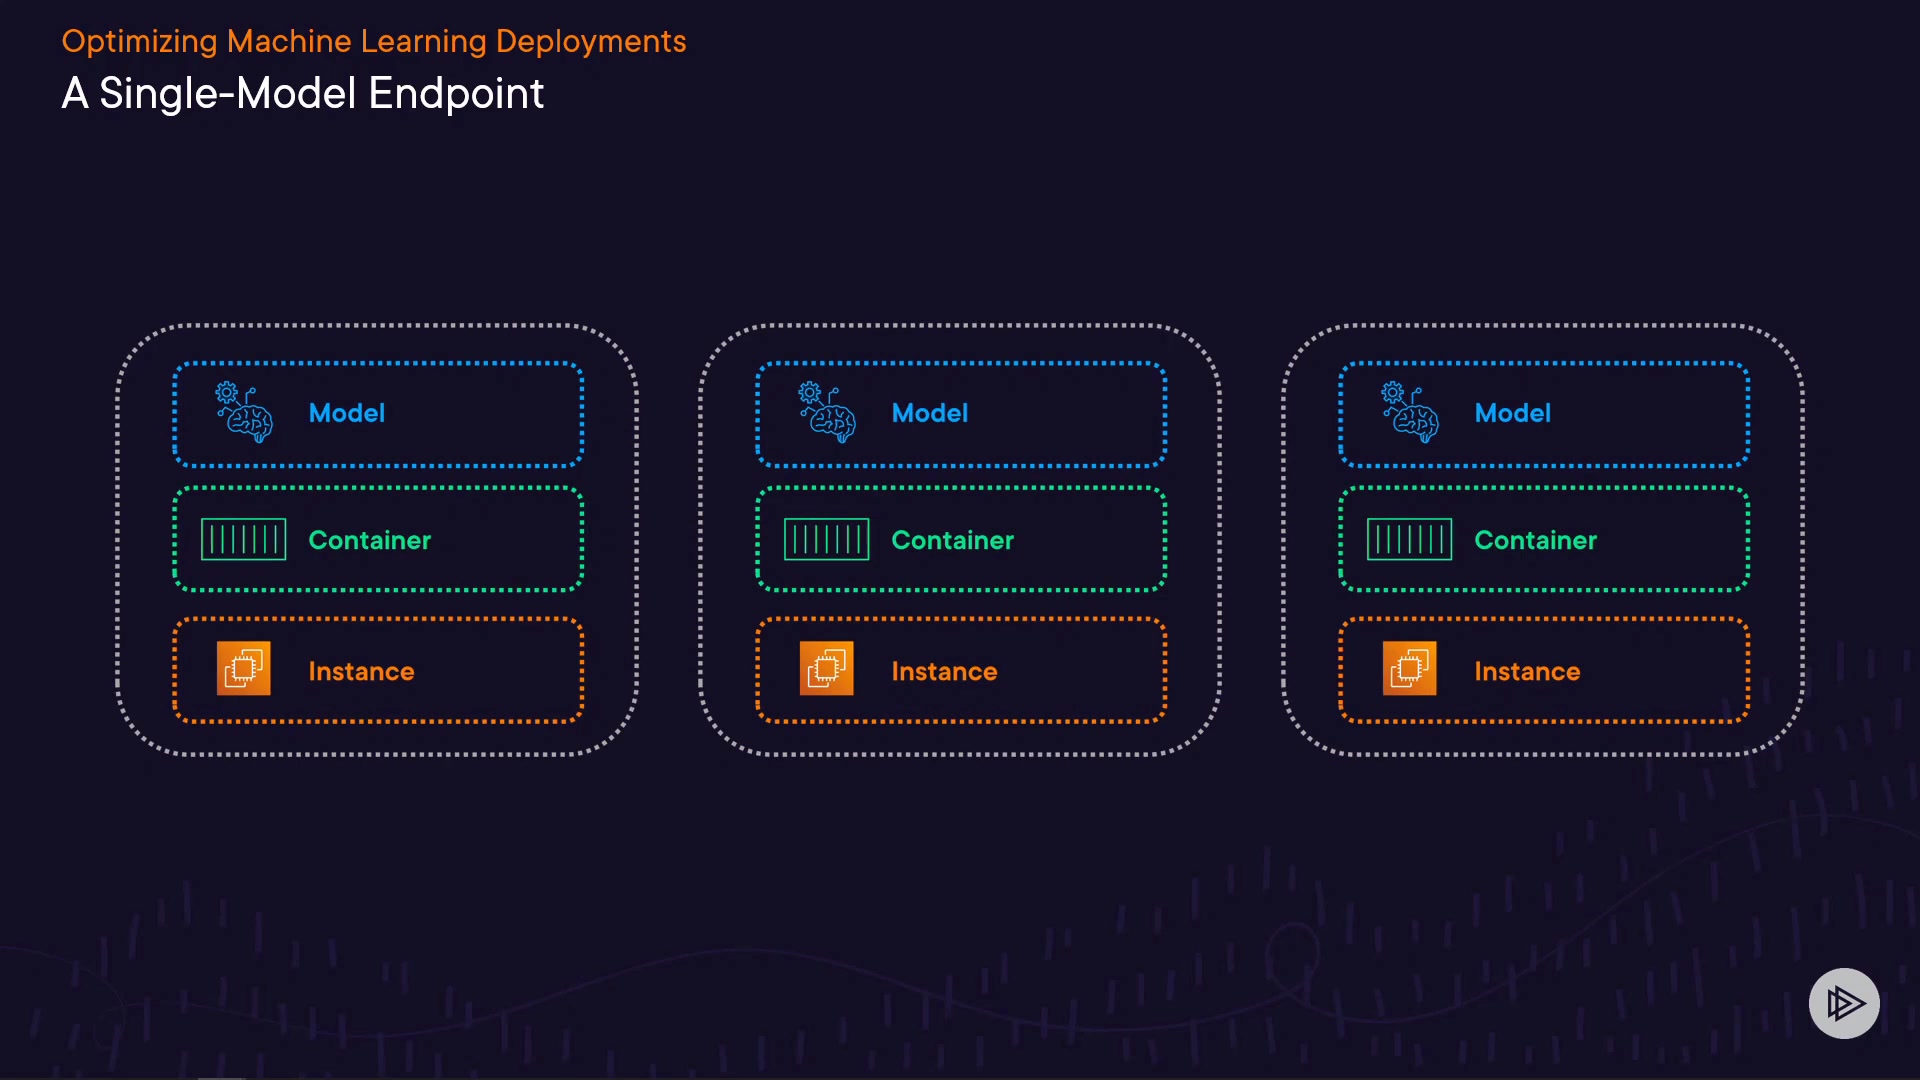Click the 'Optimizing Machine Learning Deployments' heading

pos(374,42)
